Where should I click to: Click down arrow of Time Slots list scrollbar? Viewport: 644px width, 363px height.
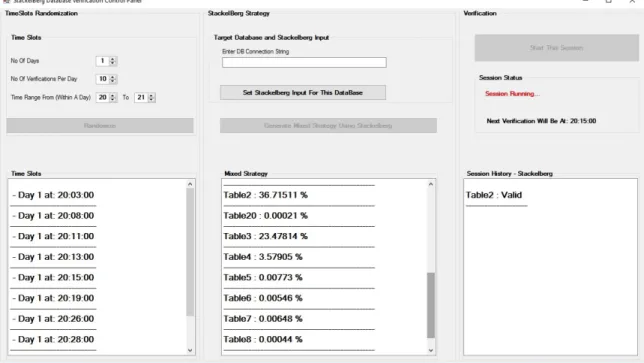(190, 350)
